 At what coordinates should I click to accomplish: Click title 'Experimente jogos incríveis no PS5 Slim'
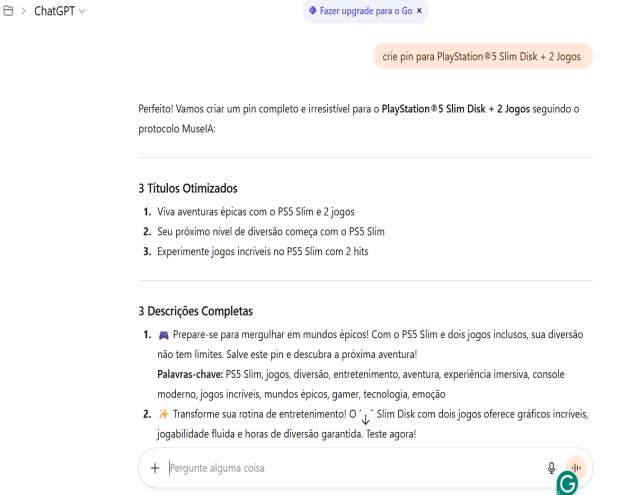coord(262,251)
